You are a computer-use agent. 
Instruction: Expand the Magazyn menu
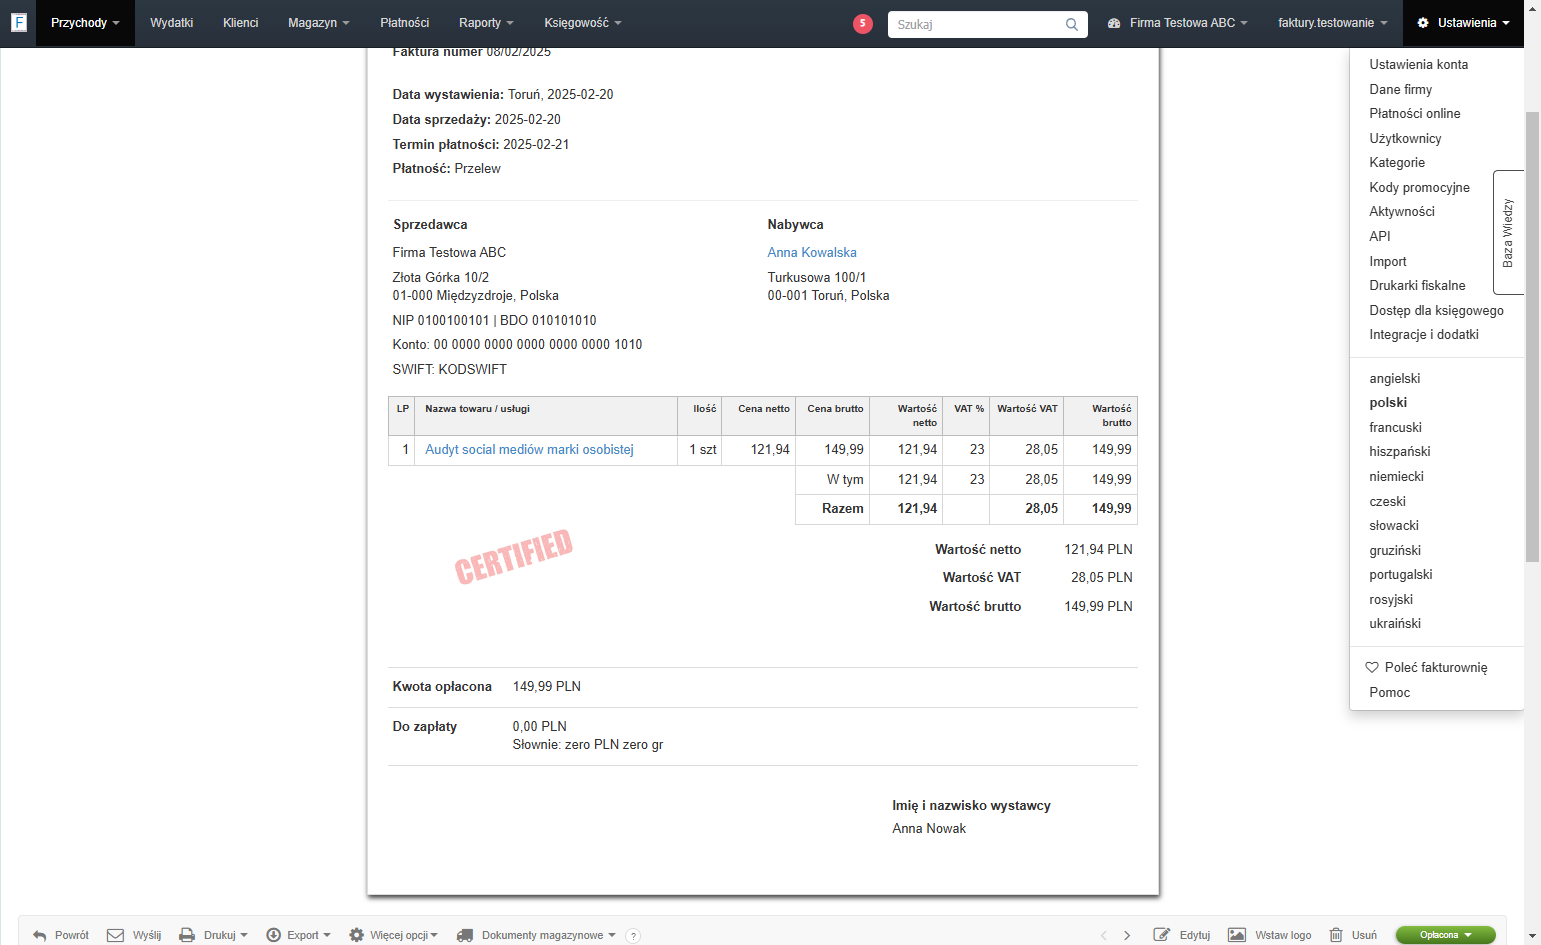(318, 23)
